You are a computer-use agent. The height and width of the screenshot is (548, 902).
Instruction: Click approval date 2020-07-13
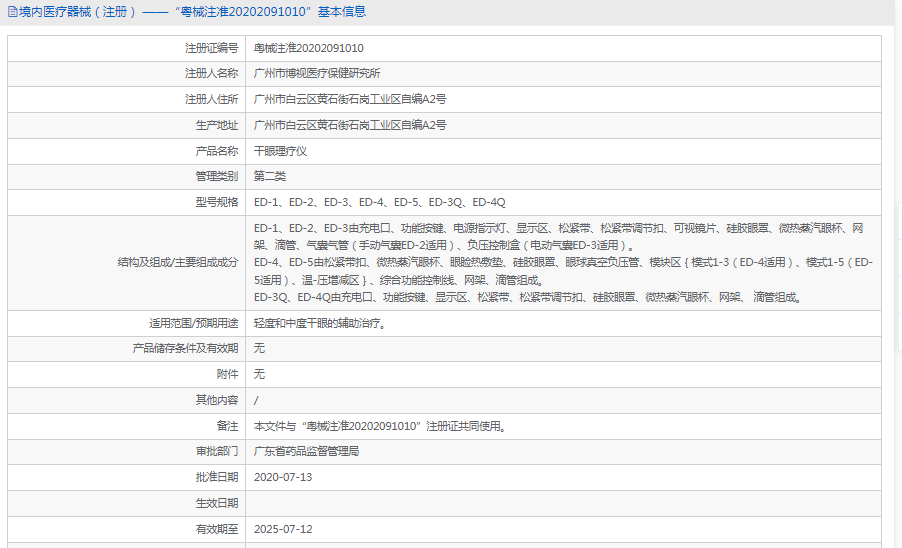click(283, 477)
